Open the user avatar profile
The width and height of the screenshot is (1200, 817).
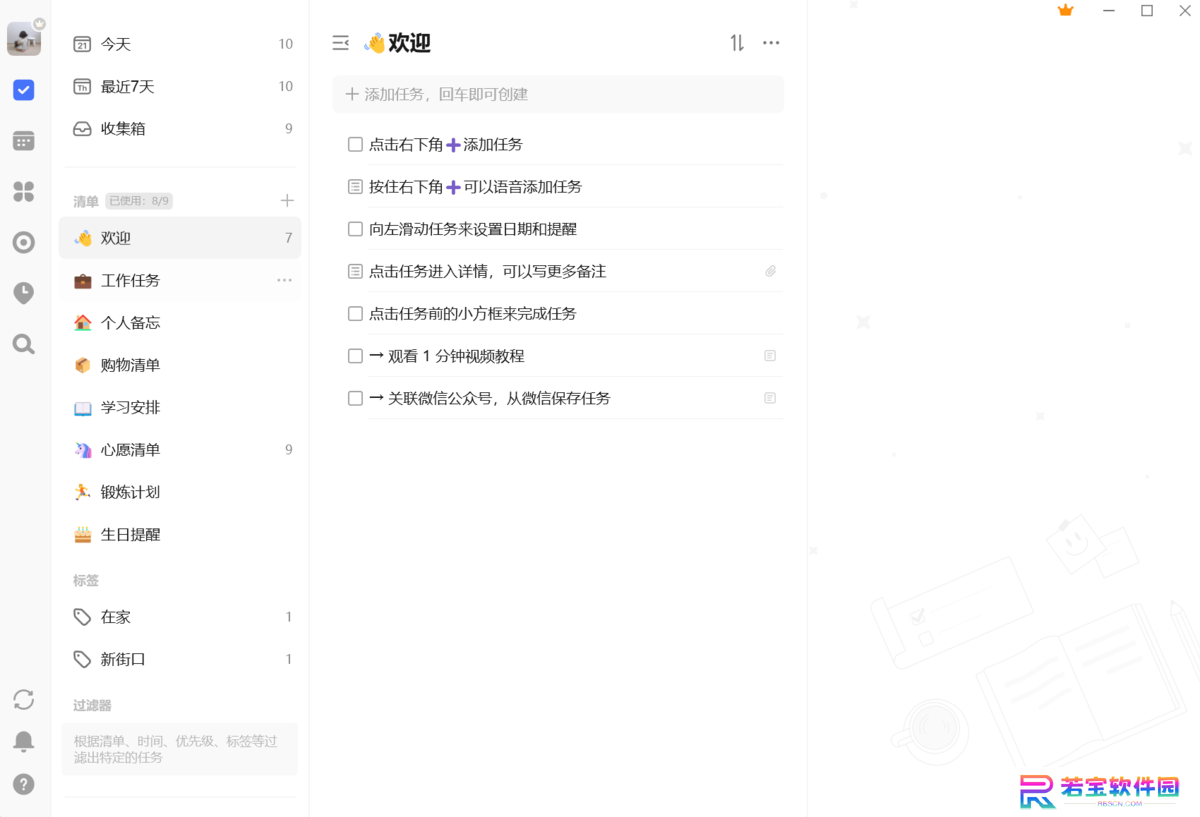point(24,39)
